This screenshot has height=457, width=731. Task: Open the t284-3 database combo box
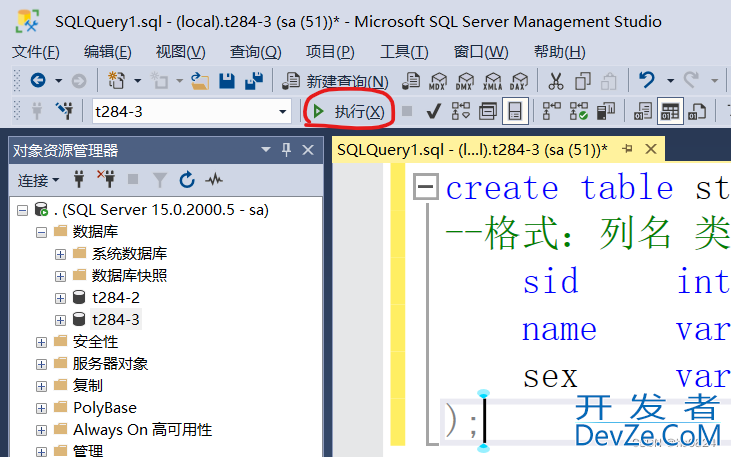pyautogui.click(x=192, y=111)
